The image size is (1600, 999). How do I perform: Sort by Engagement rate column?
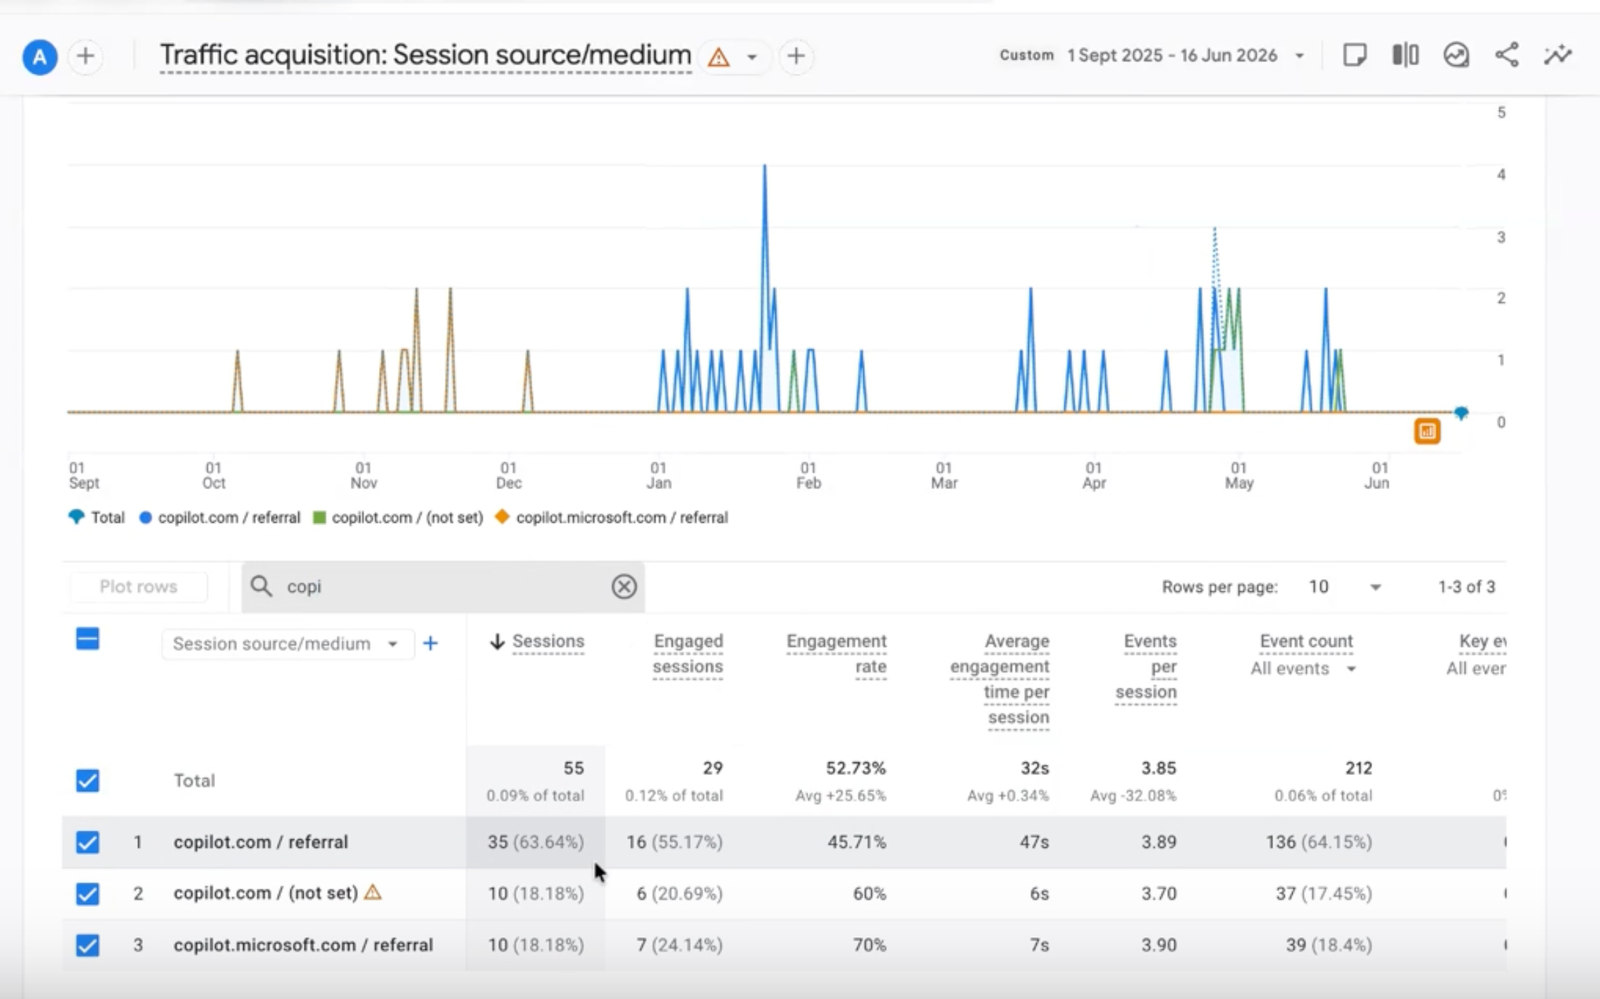coord(837,654)
